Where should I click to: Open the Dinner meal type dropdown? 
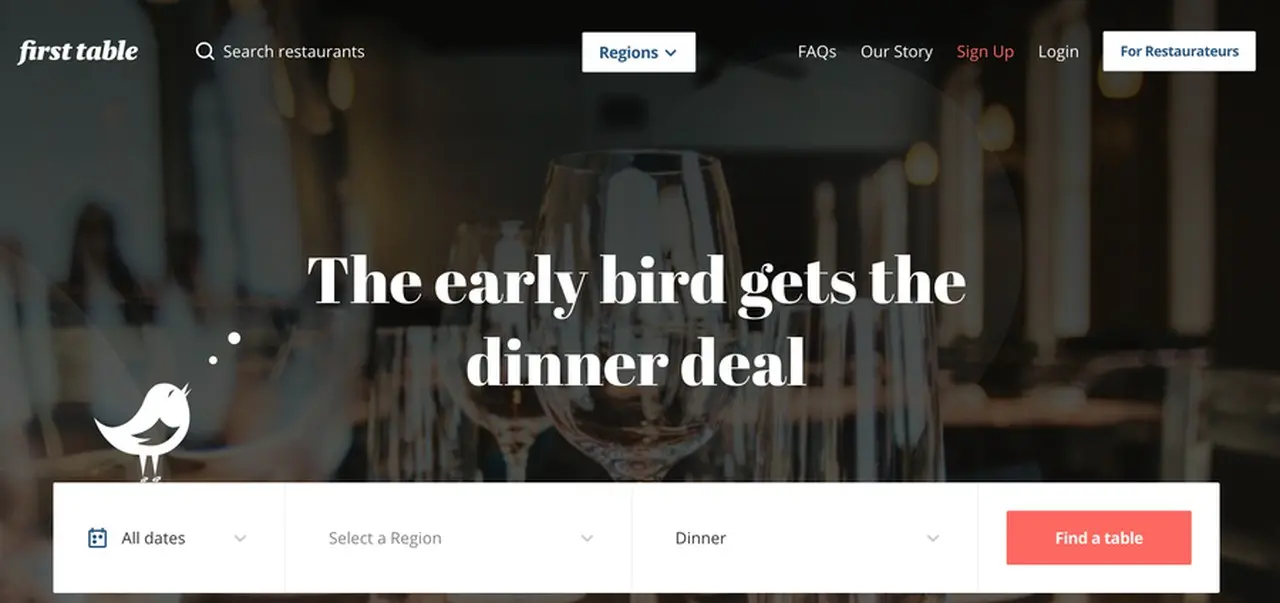805,538
